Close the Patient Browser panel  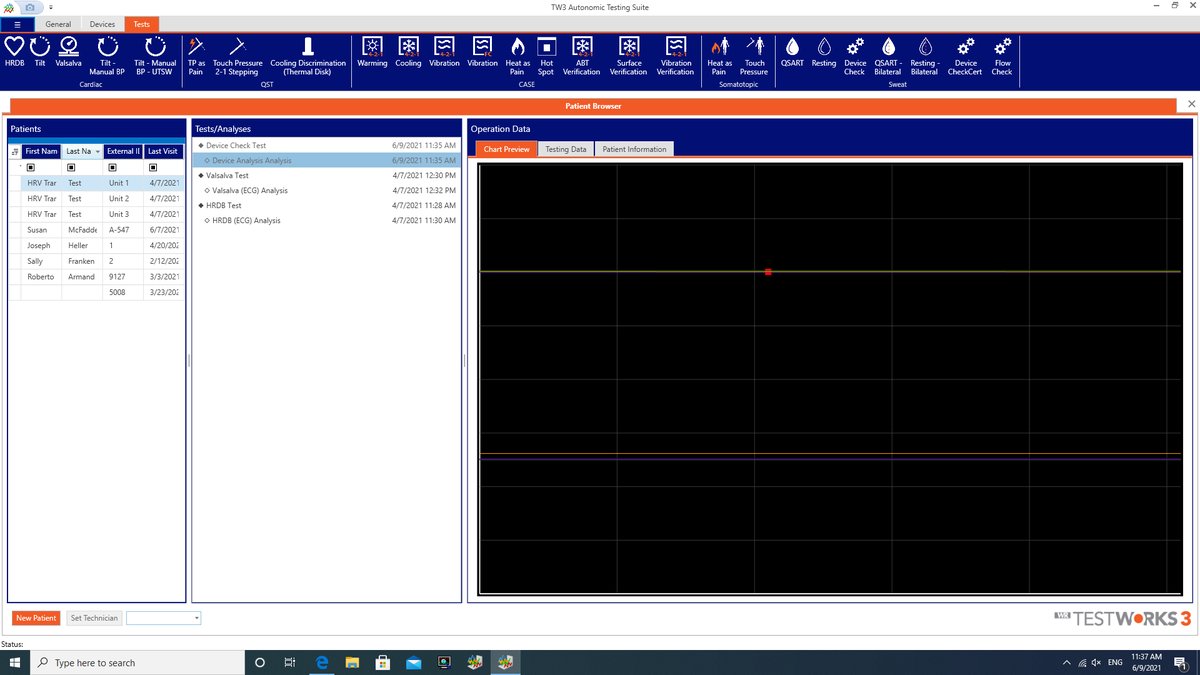click(1191, 104)
